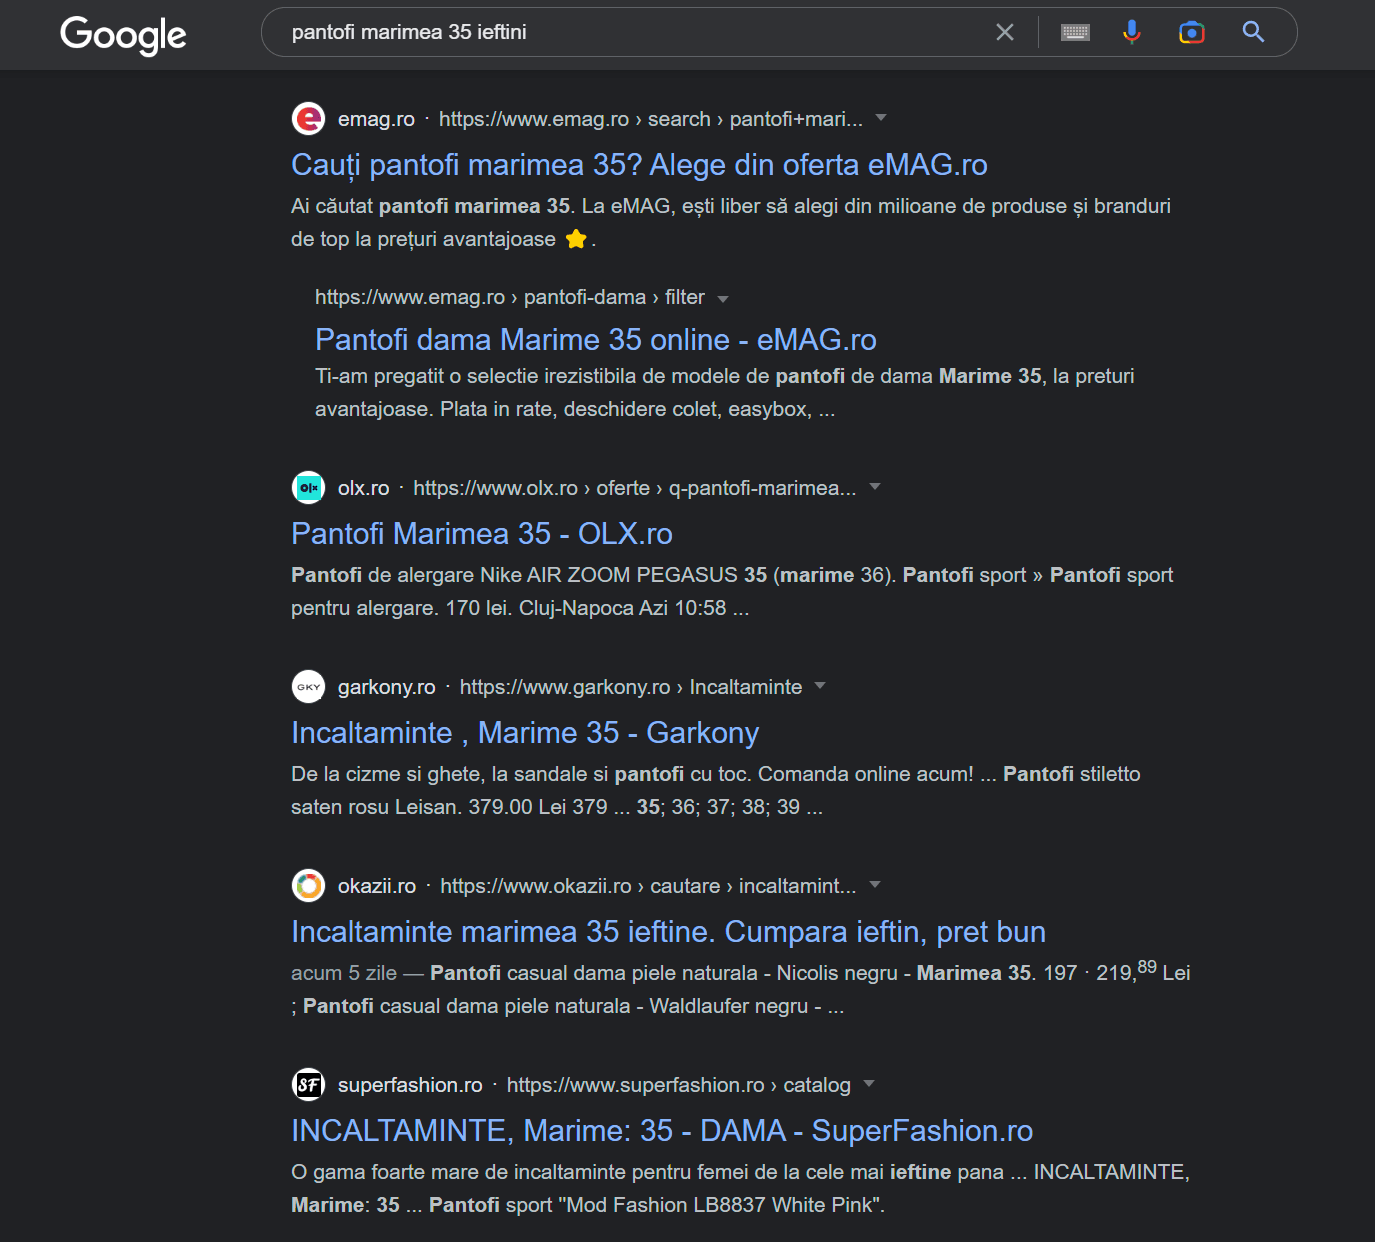
Task: Click the garkony.ro favicon
Action: 308,687
